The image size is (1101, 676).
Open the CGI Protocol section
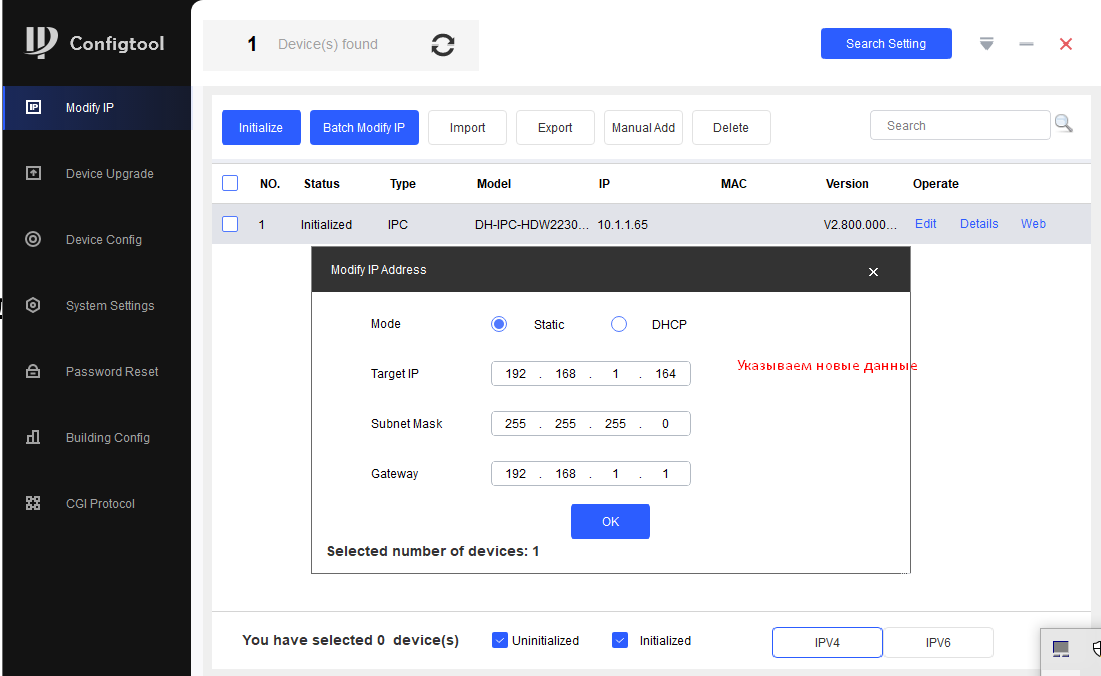(x=97, y=503)
